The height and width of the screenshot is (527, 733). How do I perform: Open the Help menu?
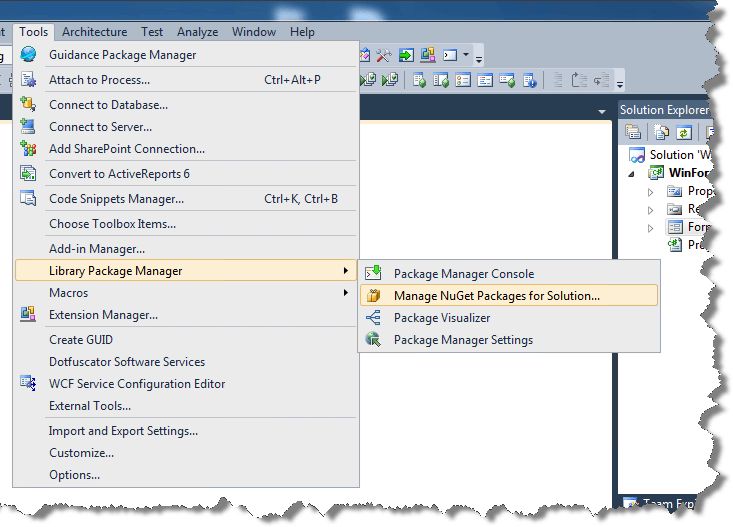[302, 32]
